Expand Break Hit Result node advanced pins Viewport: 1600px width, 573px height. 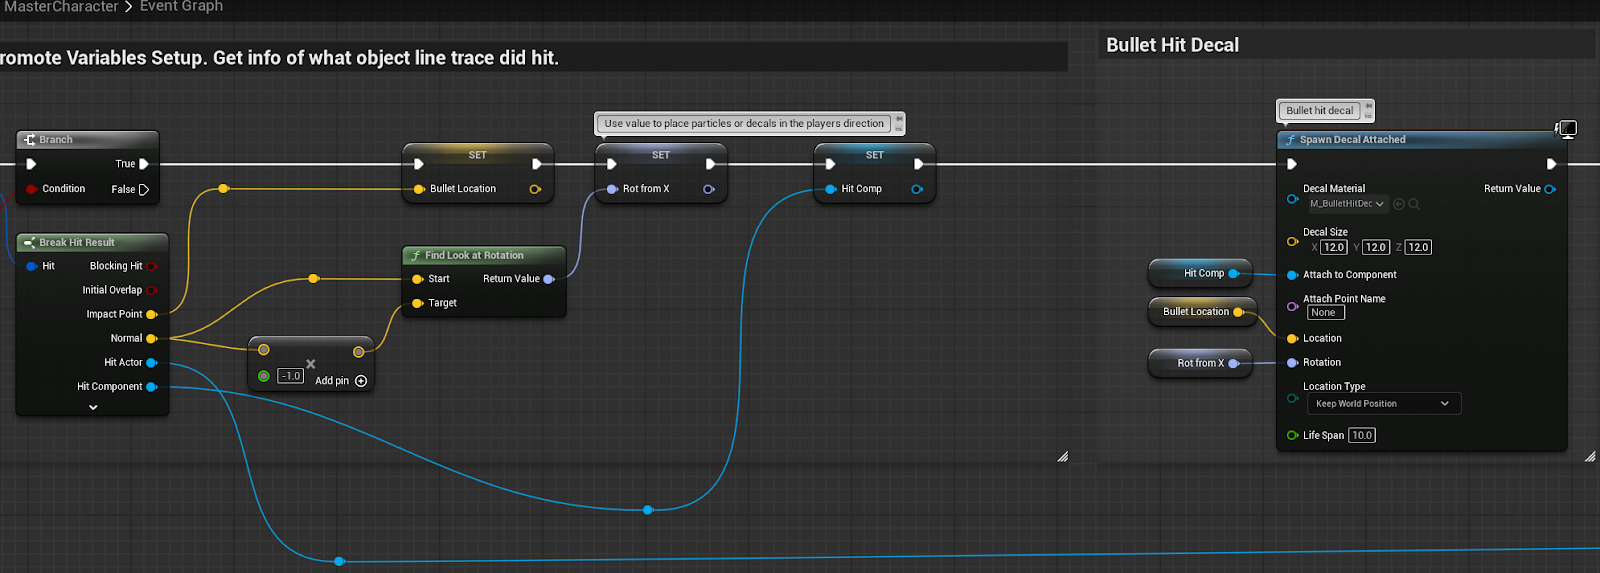[x=93, y=407]
